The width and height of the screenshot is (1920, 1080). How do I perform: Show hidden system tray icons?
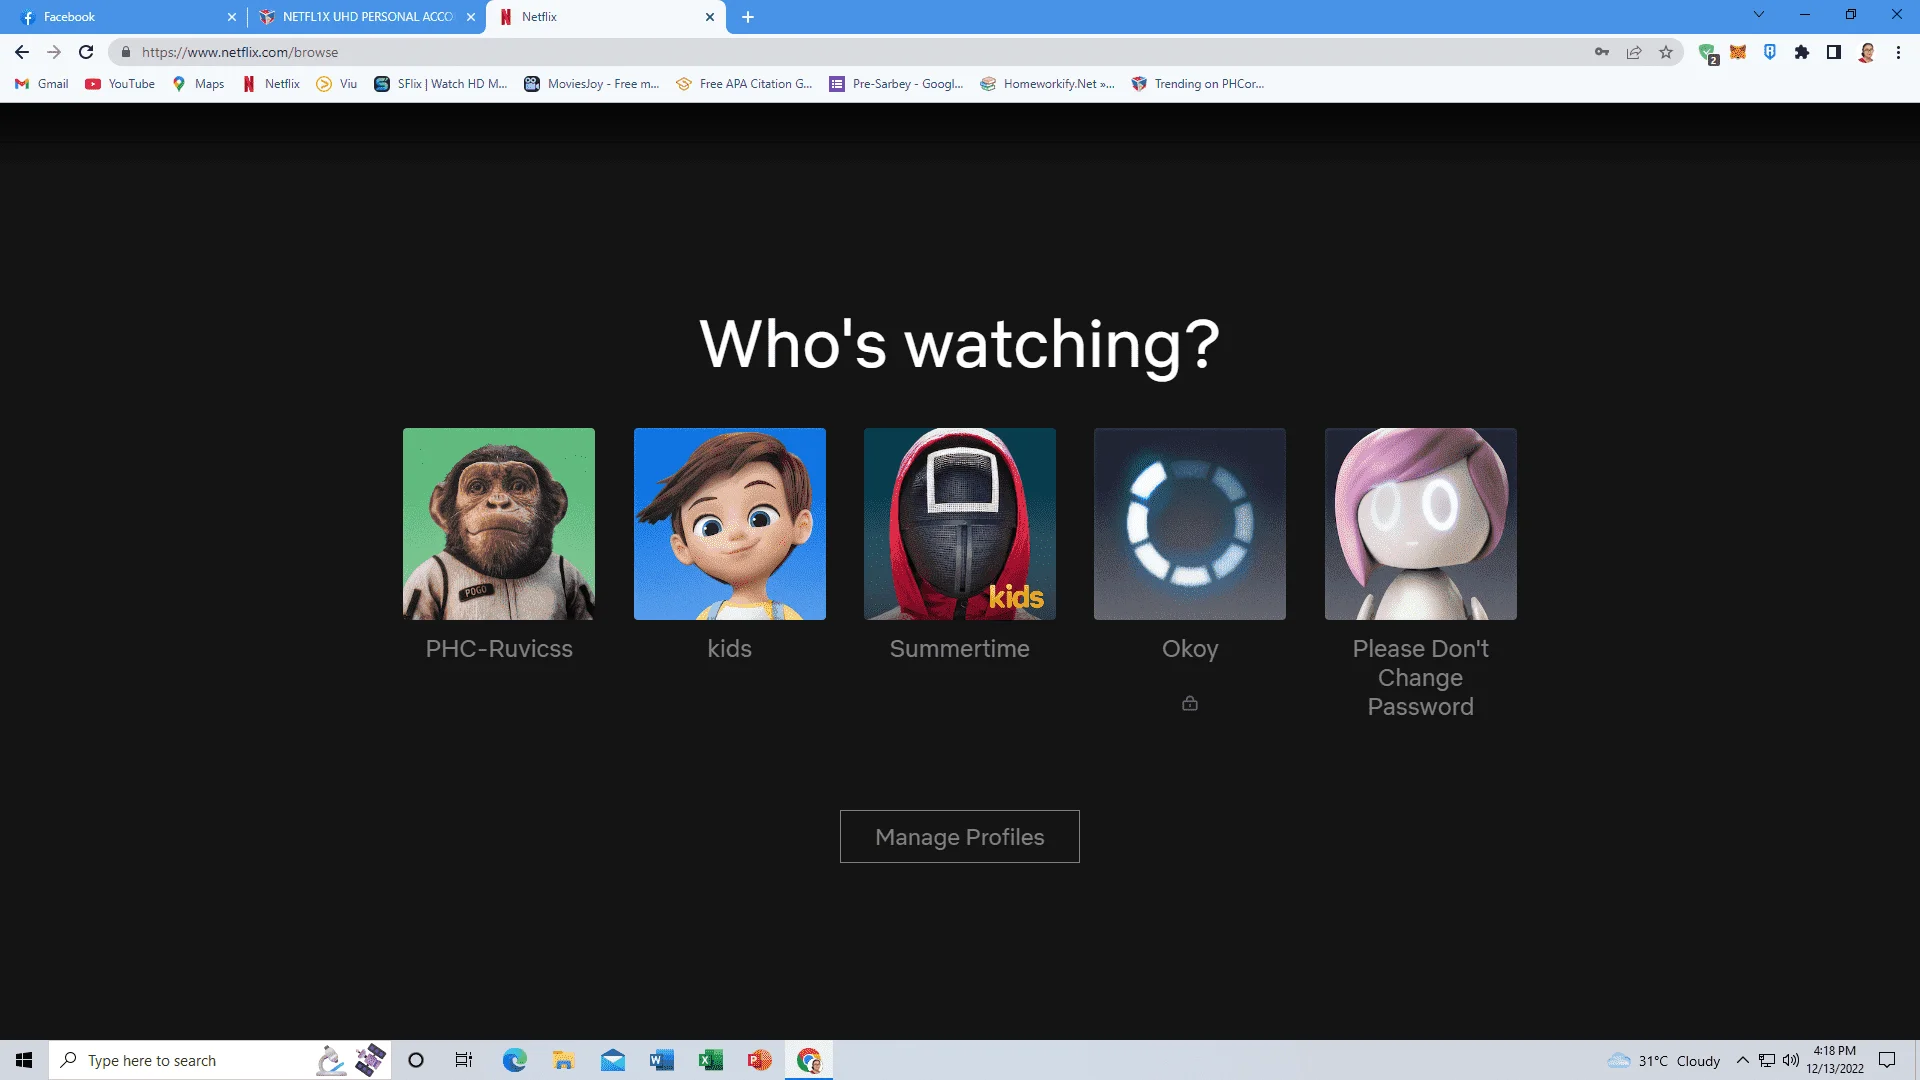(x=1743, y=1060)
